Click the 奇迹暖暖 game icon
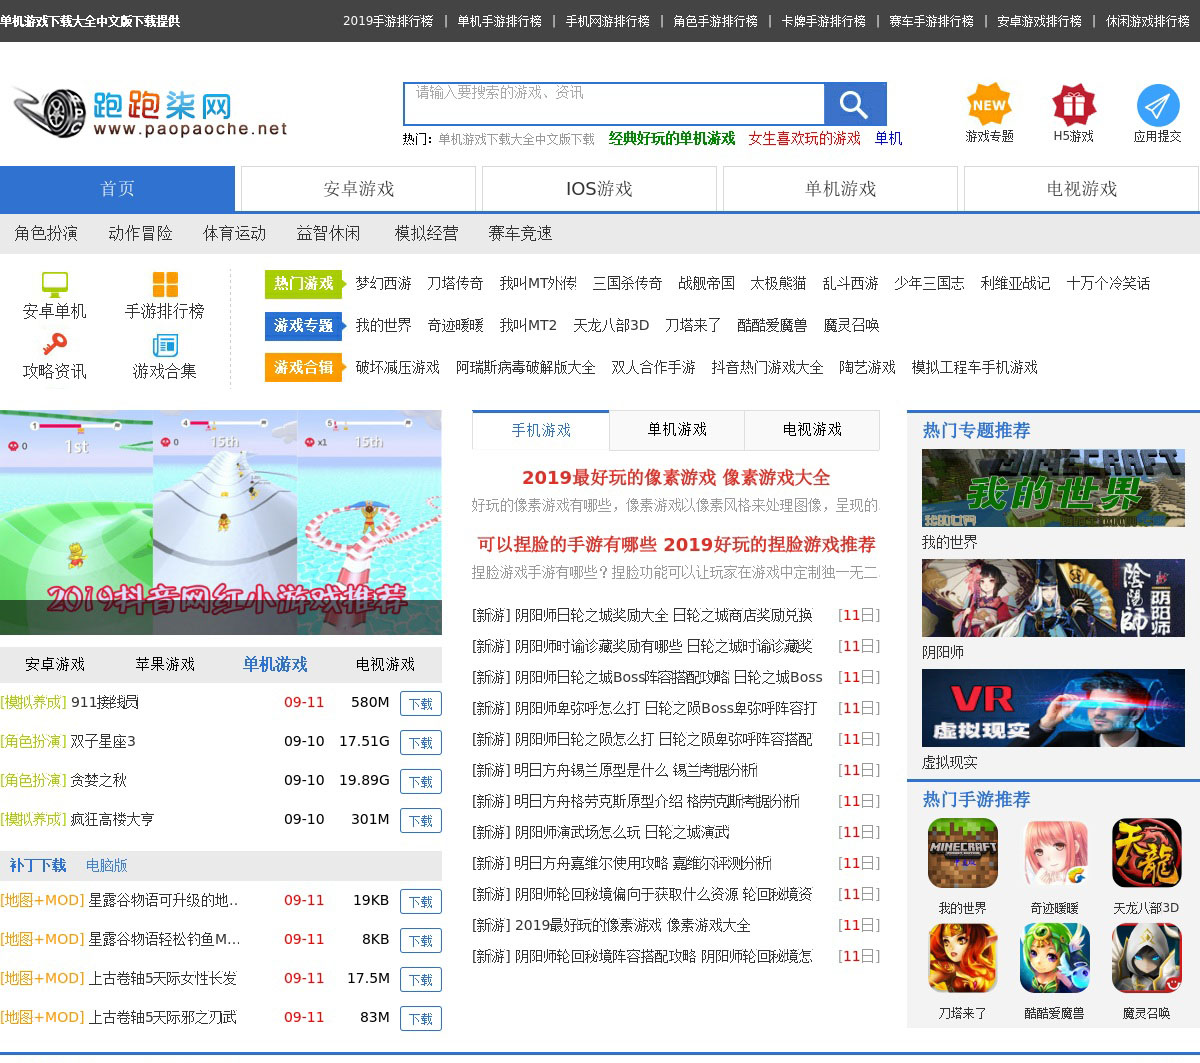Viewport: 1200px width, 1063px height. pyautogui.click(x=1055, y=853)
